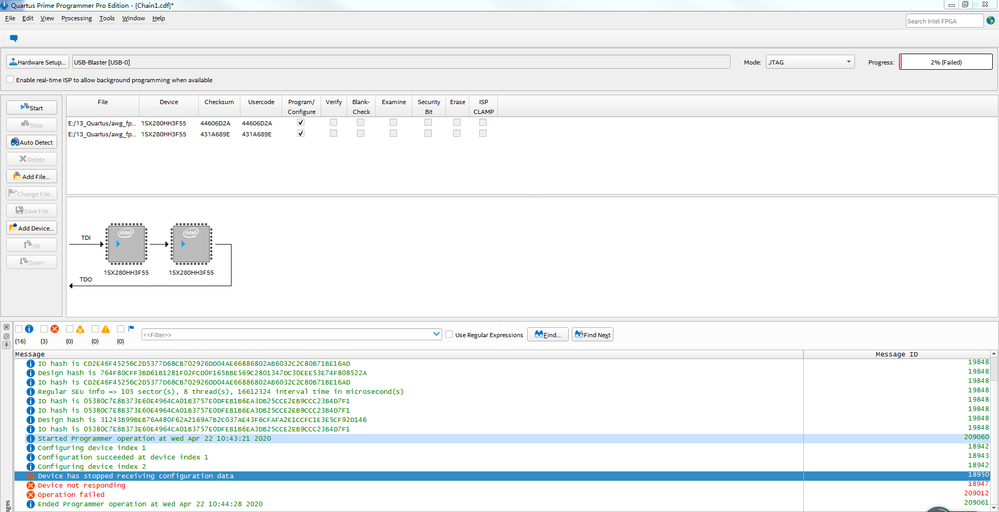Image resolution: width=999 pixels, height=512 pixels.
Task: Click Add Device button
Action: pyautogui.click(x=32, y=228)
